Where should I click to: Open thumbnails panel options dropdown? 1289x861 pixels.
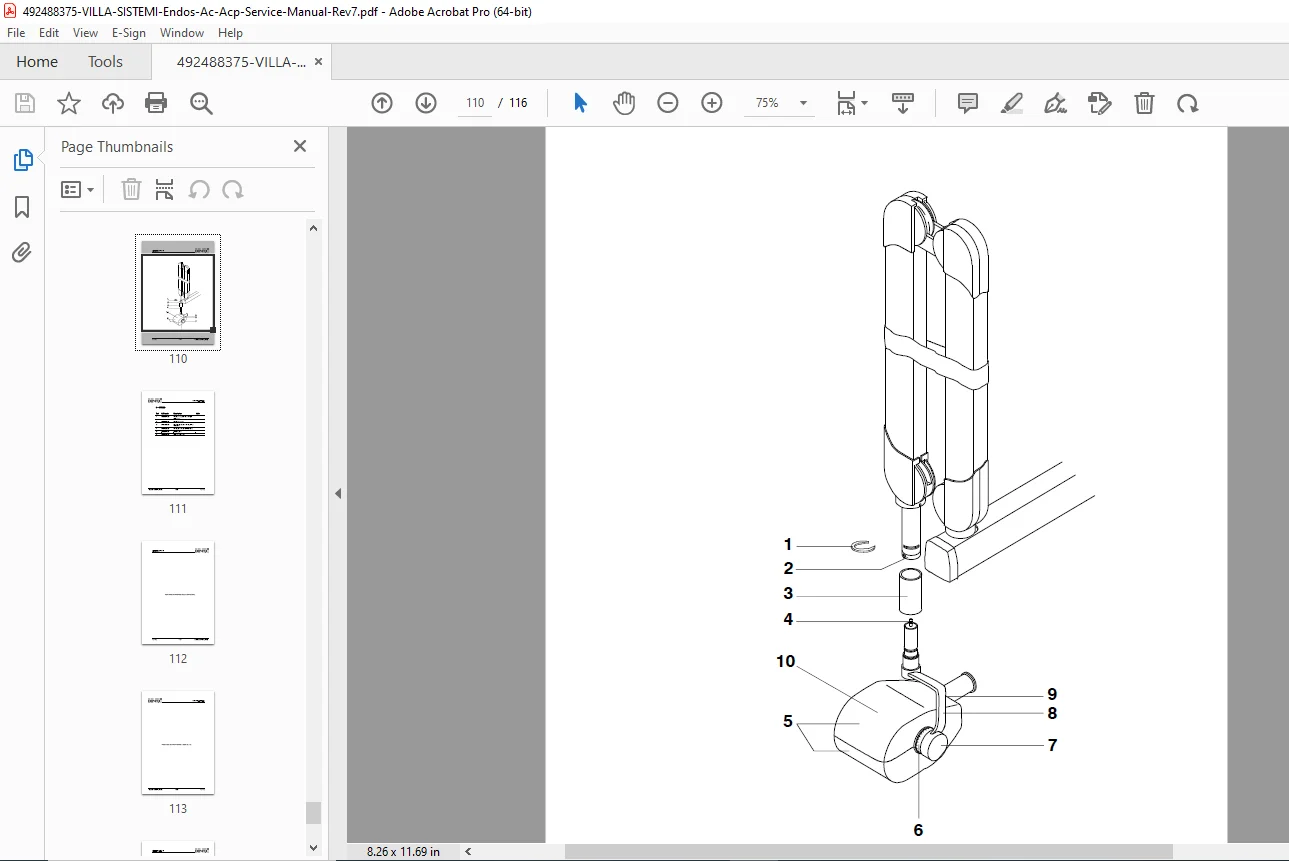77,189
